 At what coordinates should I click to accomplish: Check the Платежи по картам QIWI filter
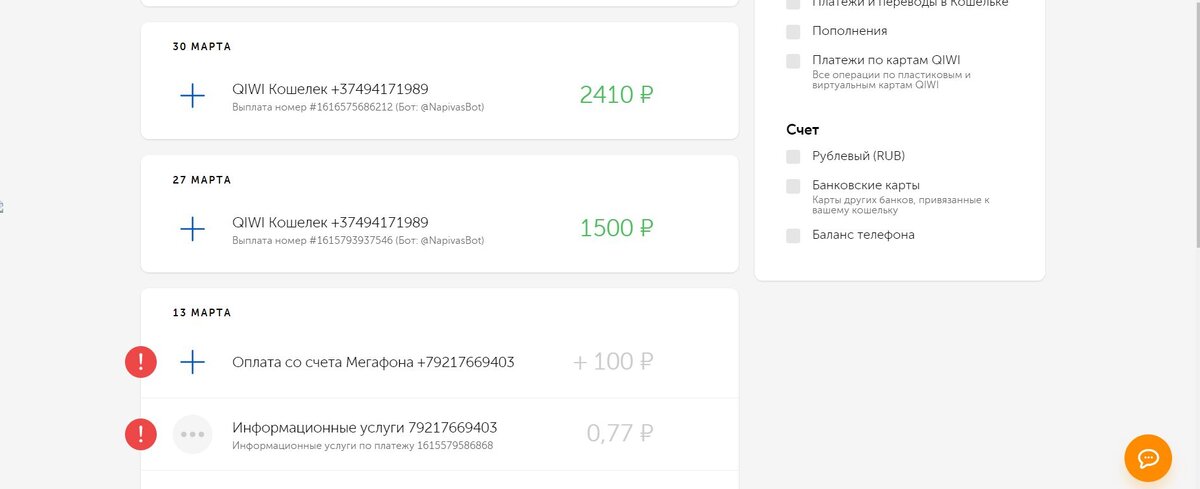793,61
